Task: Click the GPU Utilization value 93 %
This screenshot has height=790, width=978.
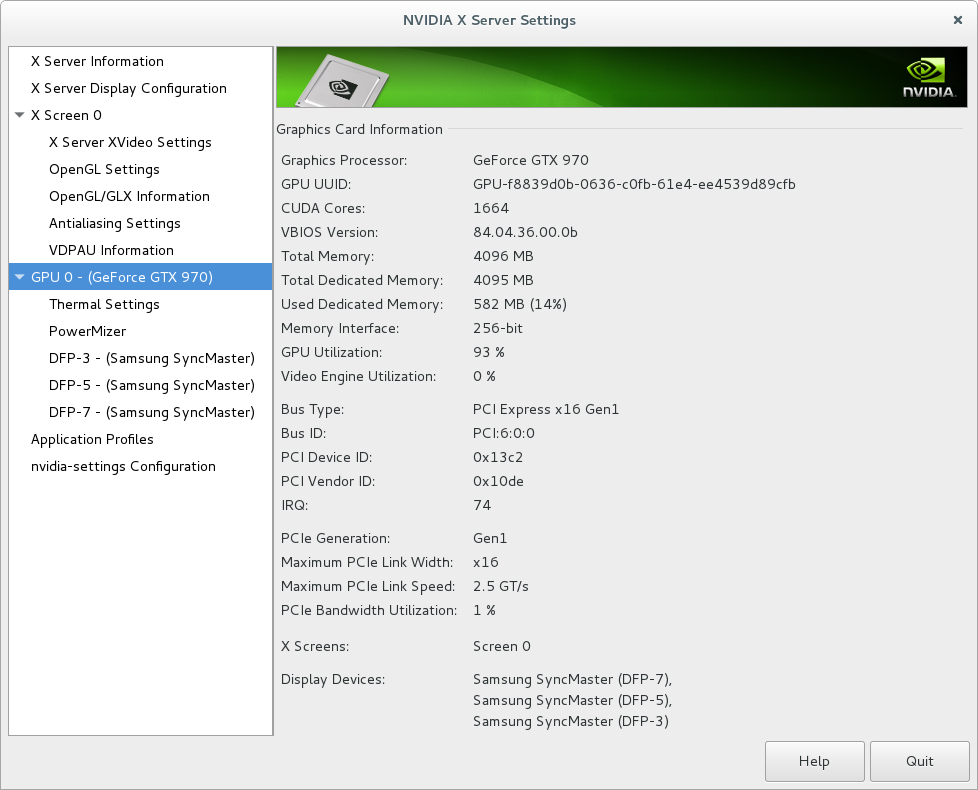Action: pyautogui.click(x=489, y=352)
